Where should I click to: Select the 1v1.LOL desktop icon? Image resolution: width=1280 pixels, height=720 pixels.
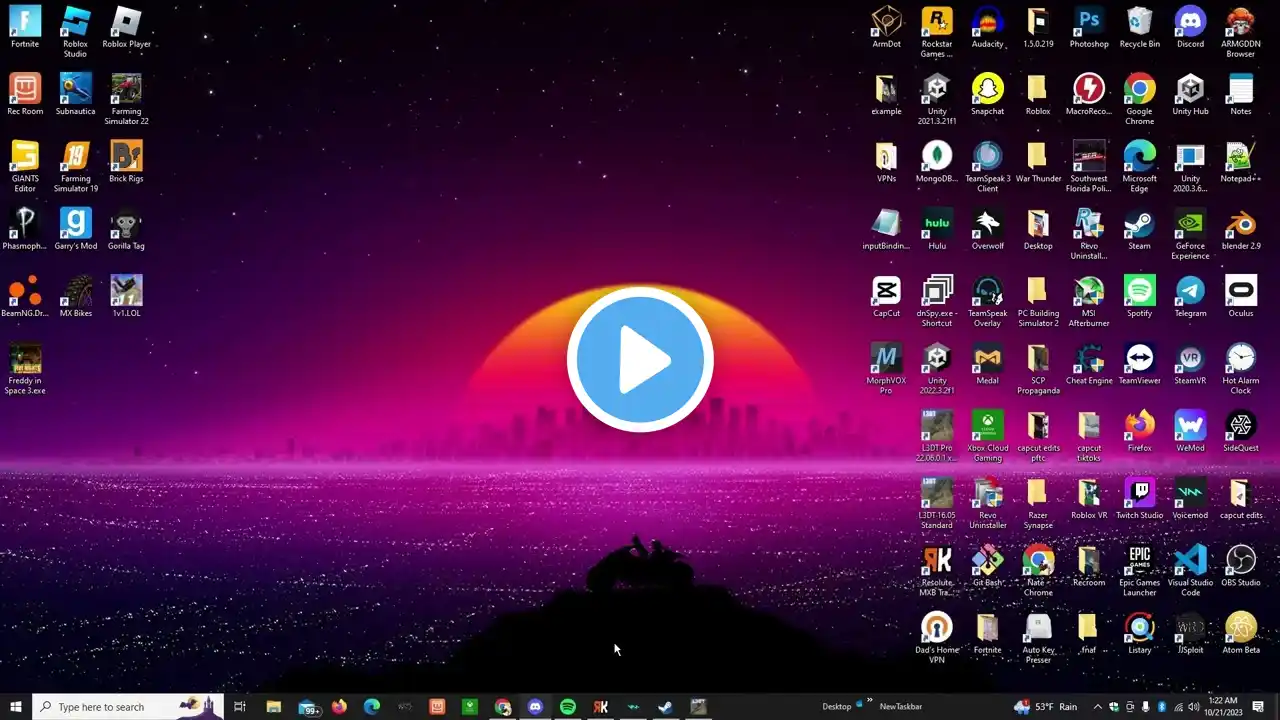pos(126,295)
